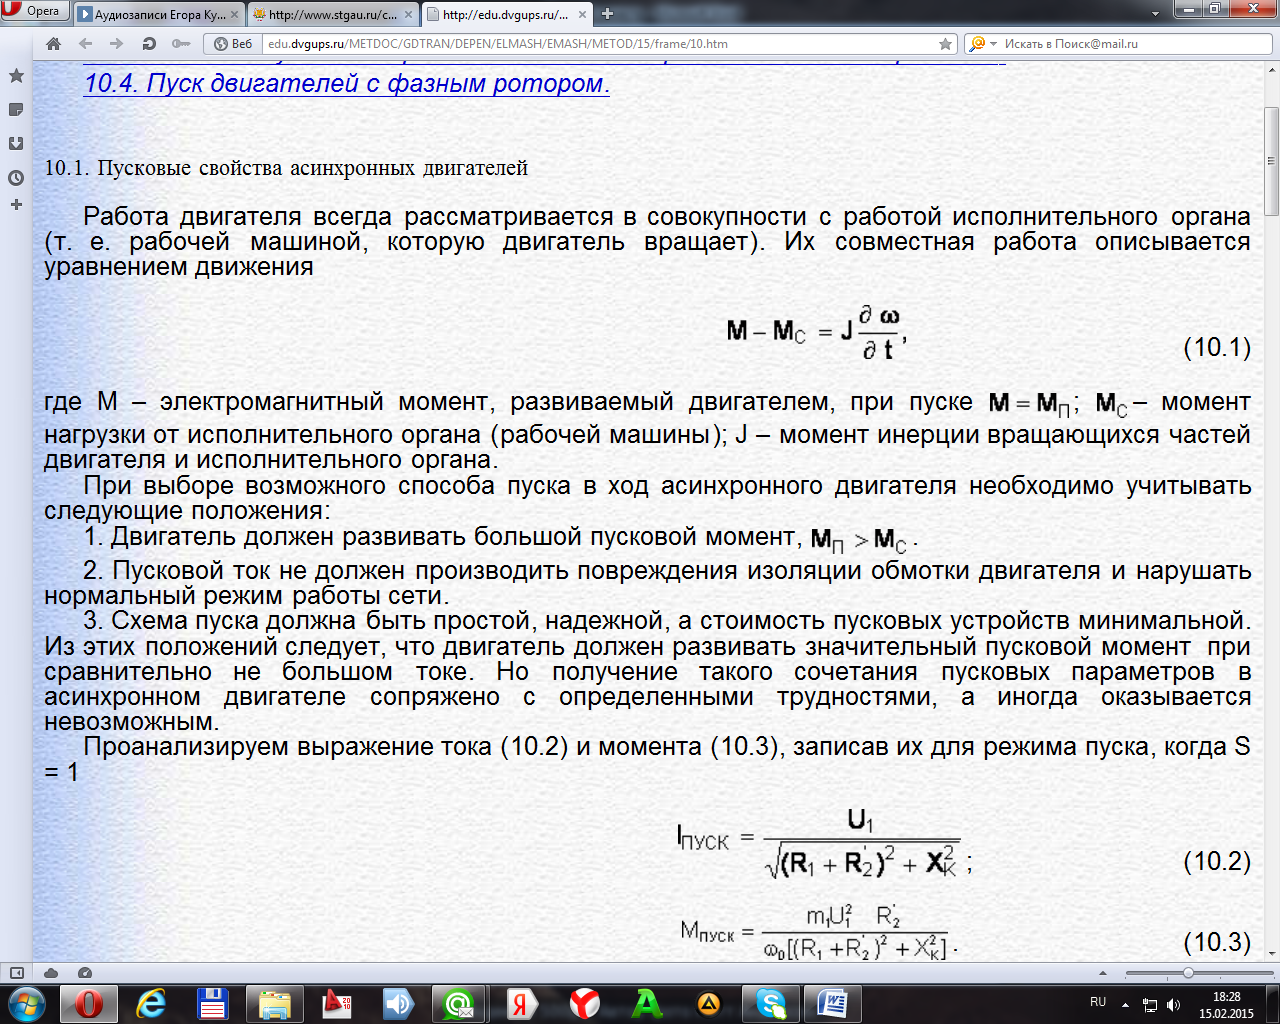Launch Internet Explorer from taskbar

coord(150,1003)
